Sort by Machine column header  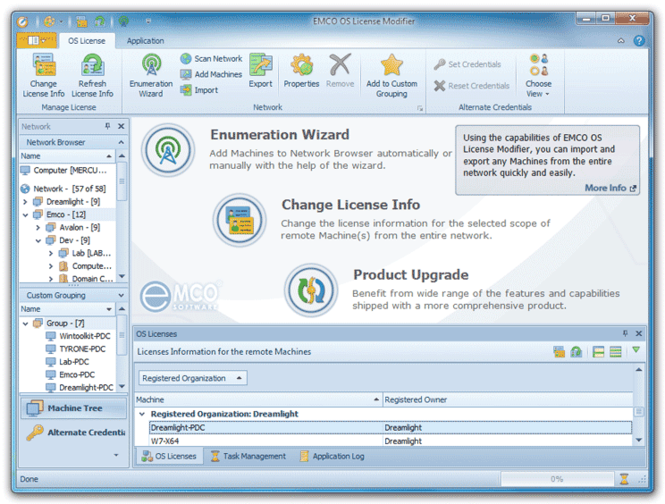(258, 400)
